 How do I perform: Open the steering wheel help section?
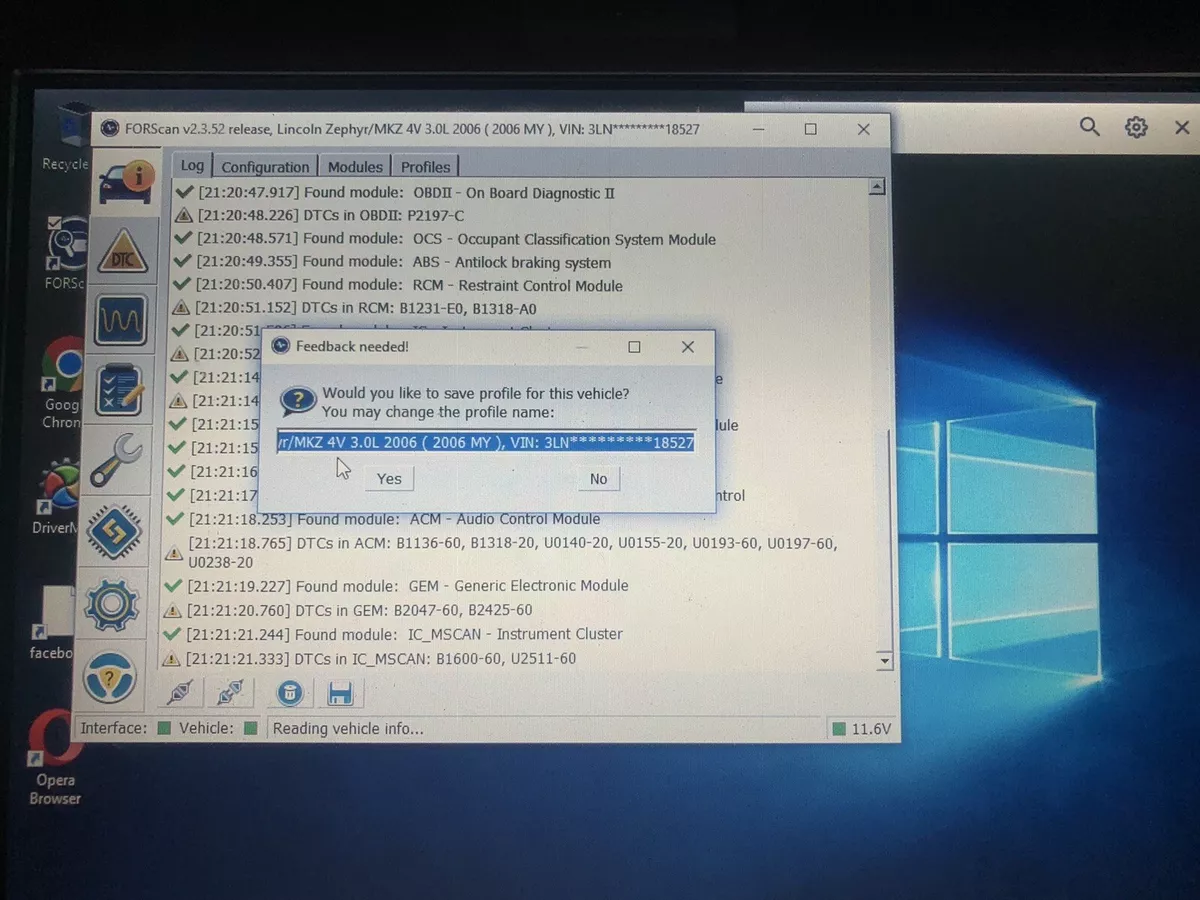tap(109, 677)
